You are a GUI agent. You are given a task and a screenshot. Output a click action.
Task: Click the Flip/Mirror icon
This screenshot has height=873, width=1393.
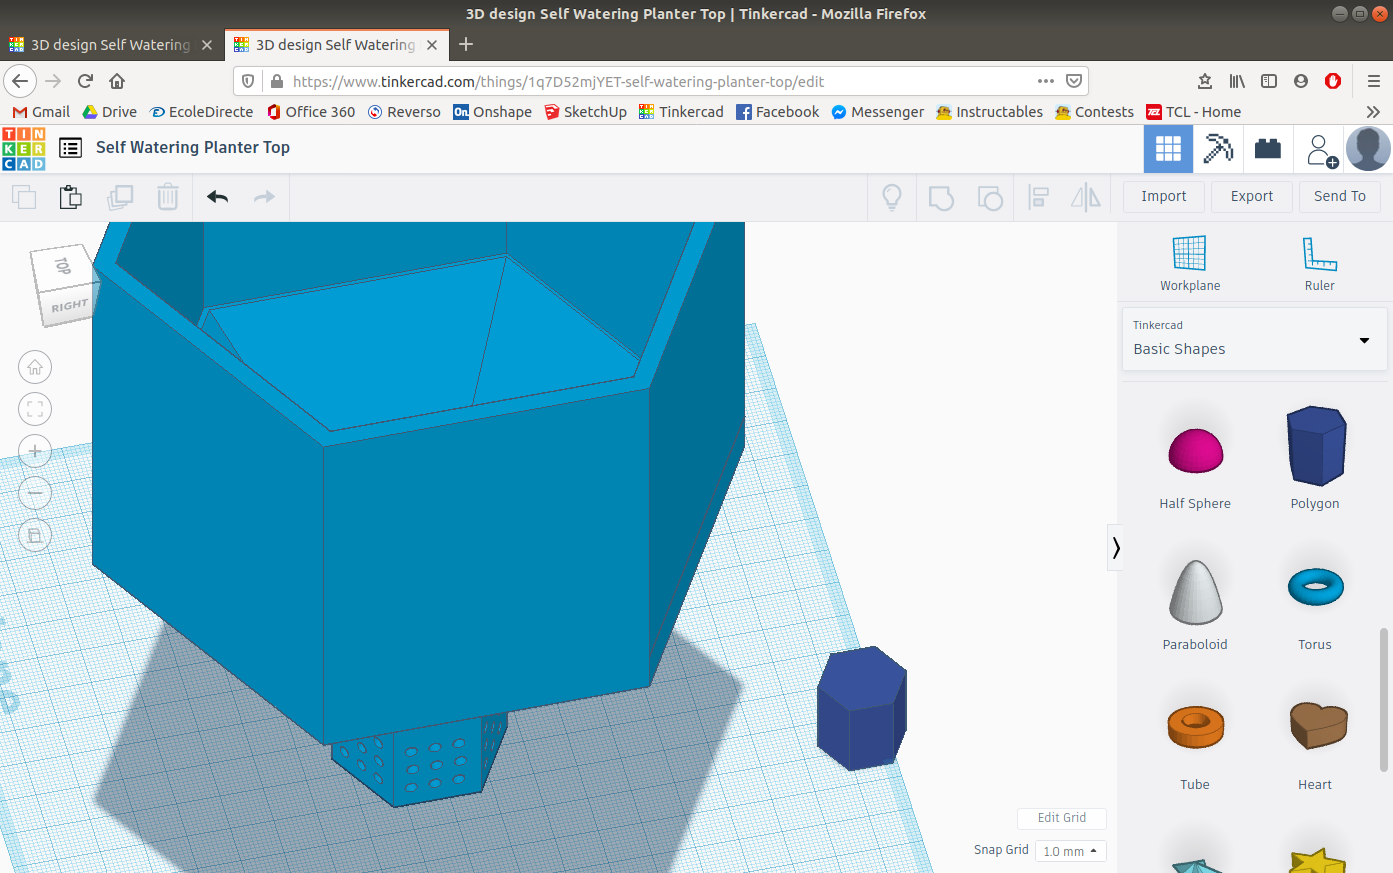[1086, 197]
